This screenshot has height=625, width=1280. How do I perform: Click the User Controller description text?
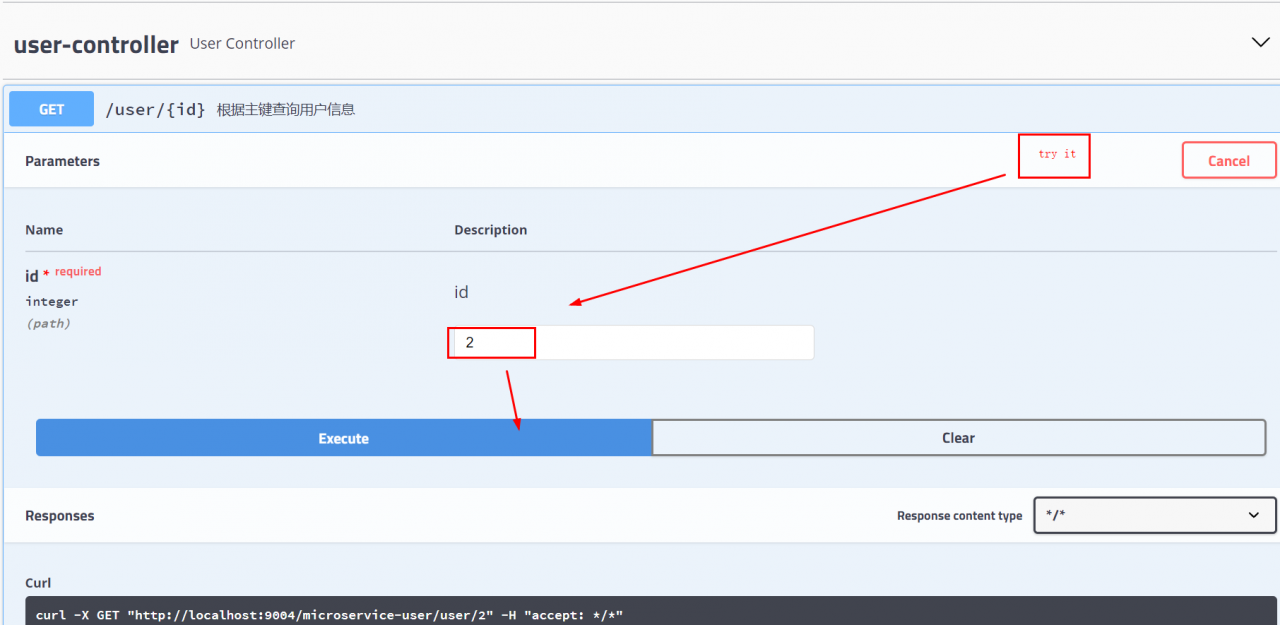pyautogui.click(x=242, y=44)
